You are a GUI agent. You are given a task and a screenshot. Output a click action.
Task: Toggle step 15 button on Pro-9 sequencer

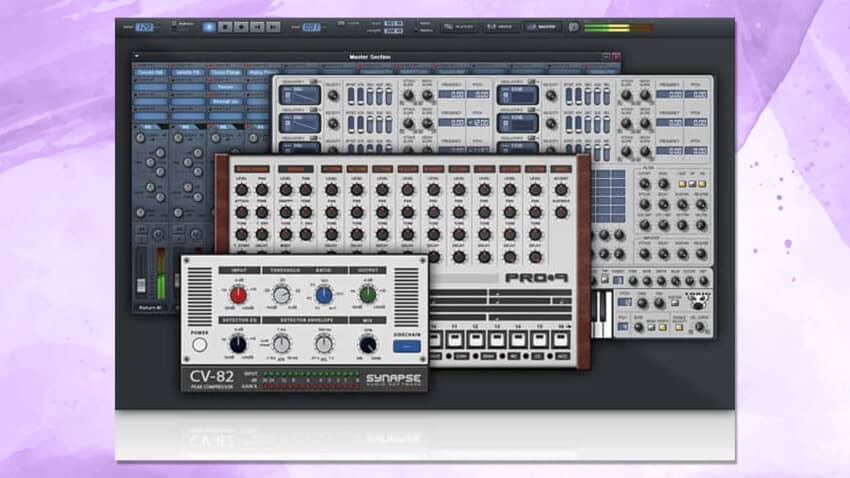click(x=539, y=340)
